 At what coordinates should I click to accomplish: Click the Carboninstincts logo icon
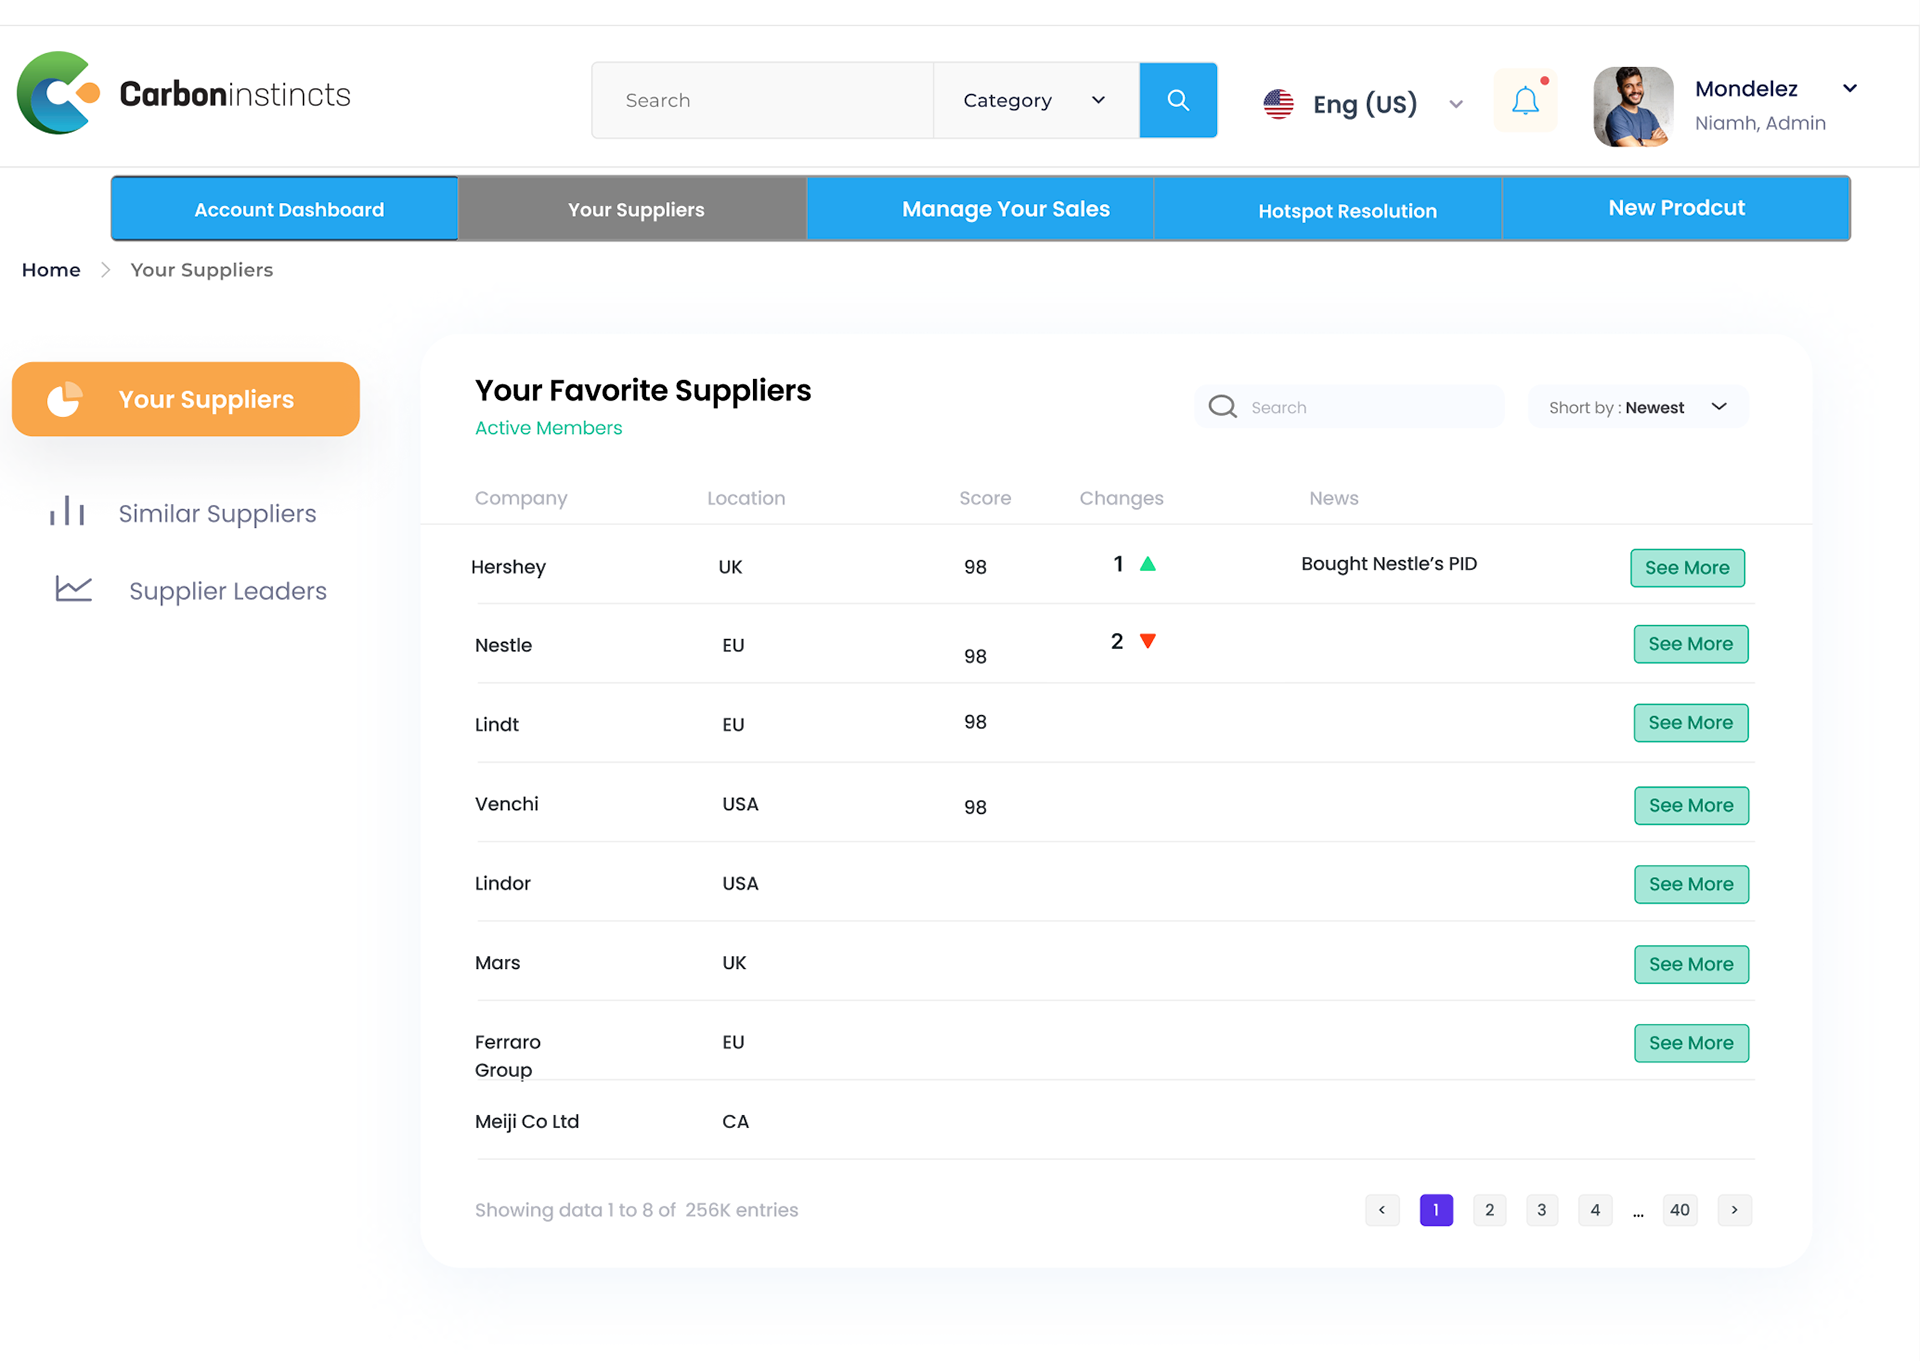coord(59,93)
